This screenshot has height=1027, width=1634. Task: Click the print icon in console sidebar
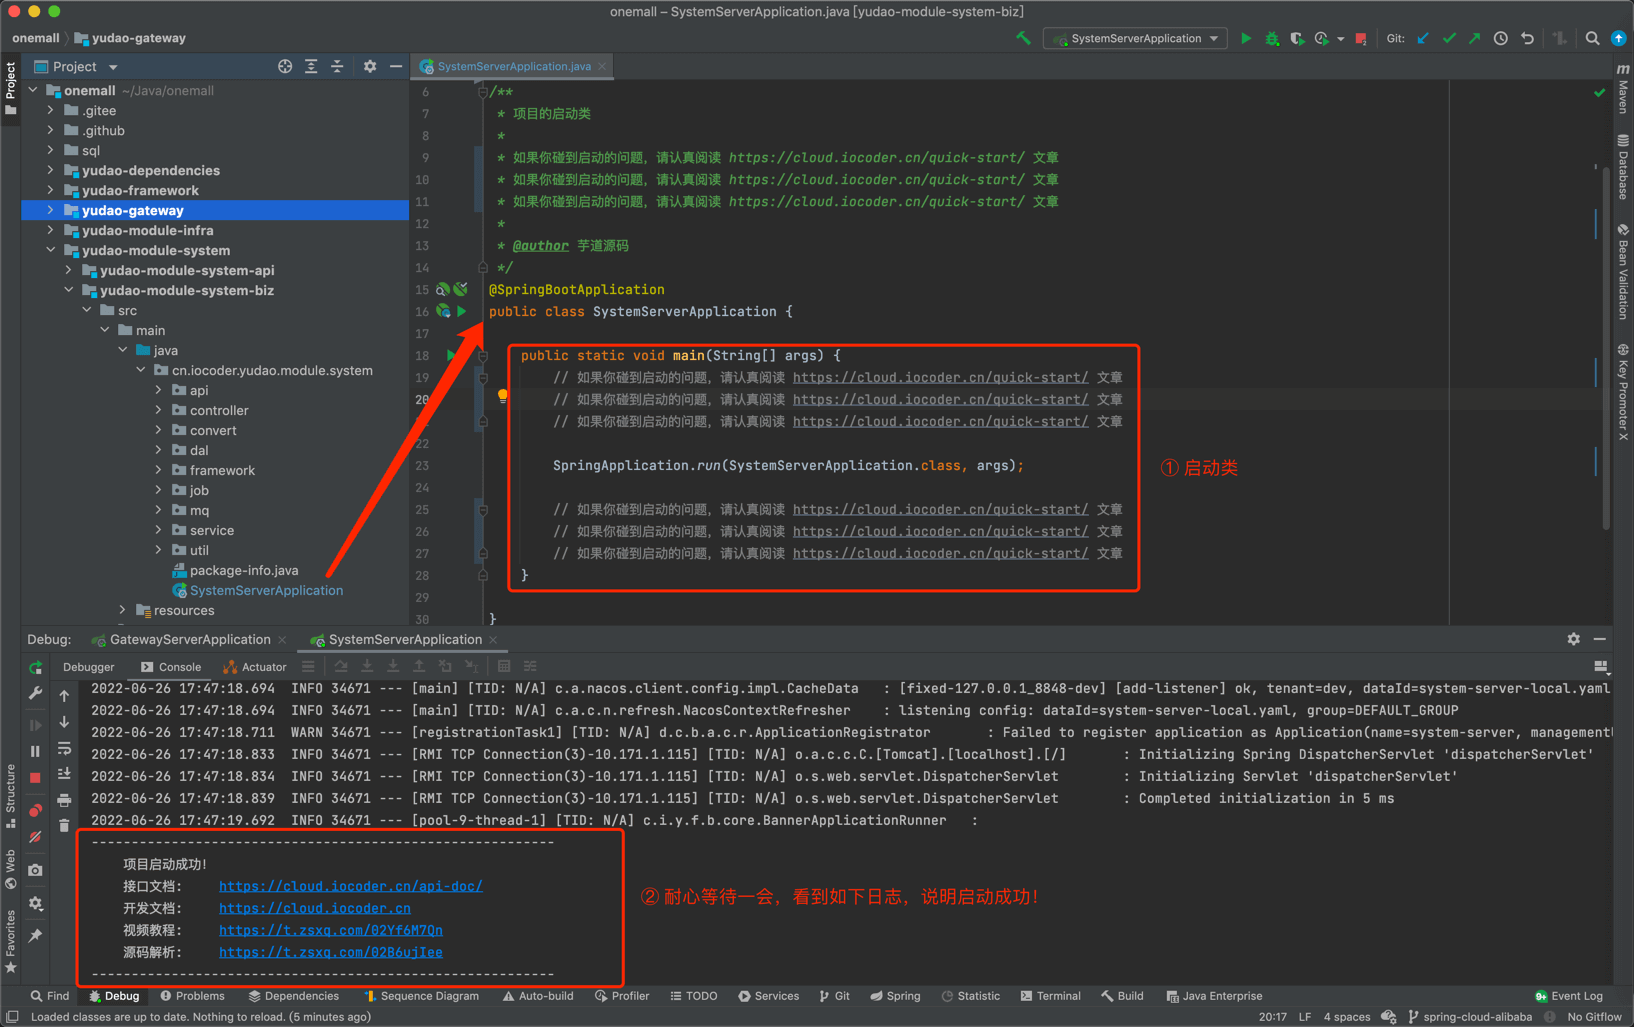(64, 799)
